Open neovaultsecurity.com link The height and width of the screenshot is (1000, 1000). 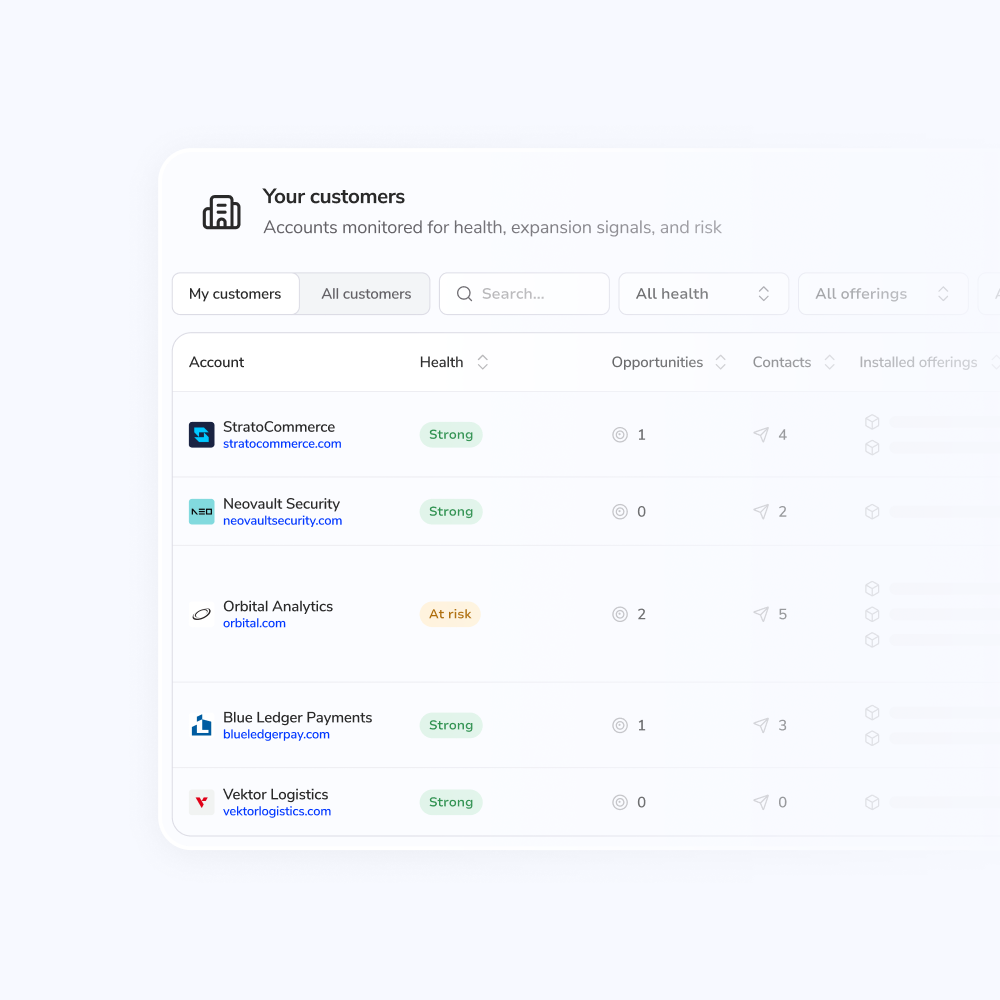coord(283,521)
